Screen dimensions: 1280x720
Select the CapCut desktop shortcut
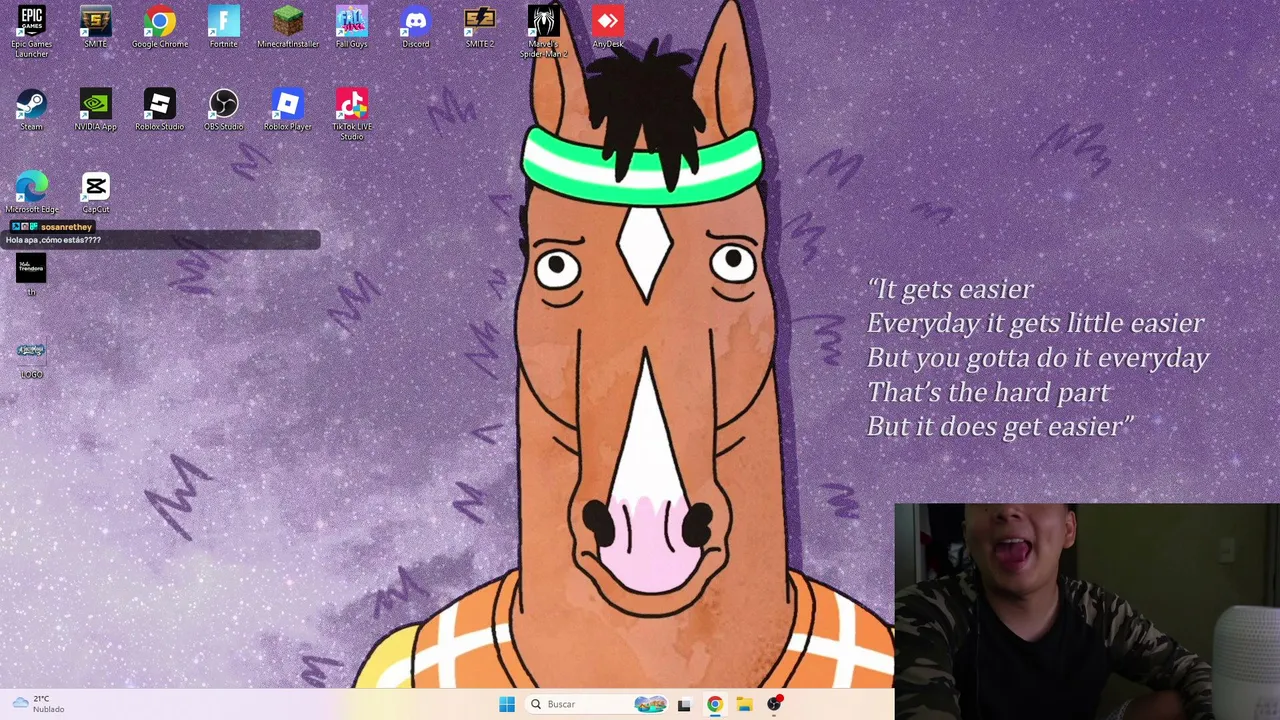pyautogui.click(x=96, y=193)
